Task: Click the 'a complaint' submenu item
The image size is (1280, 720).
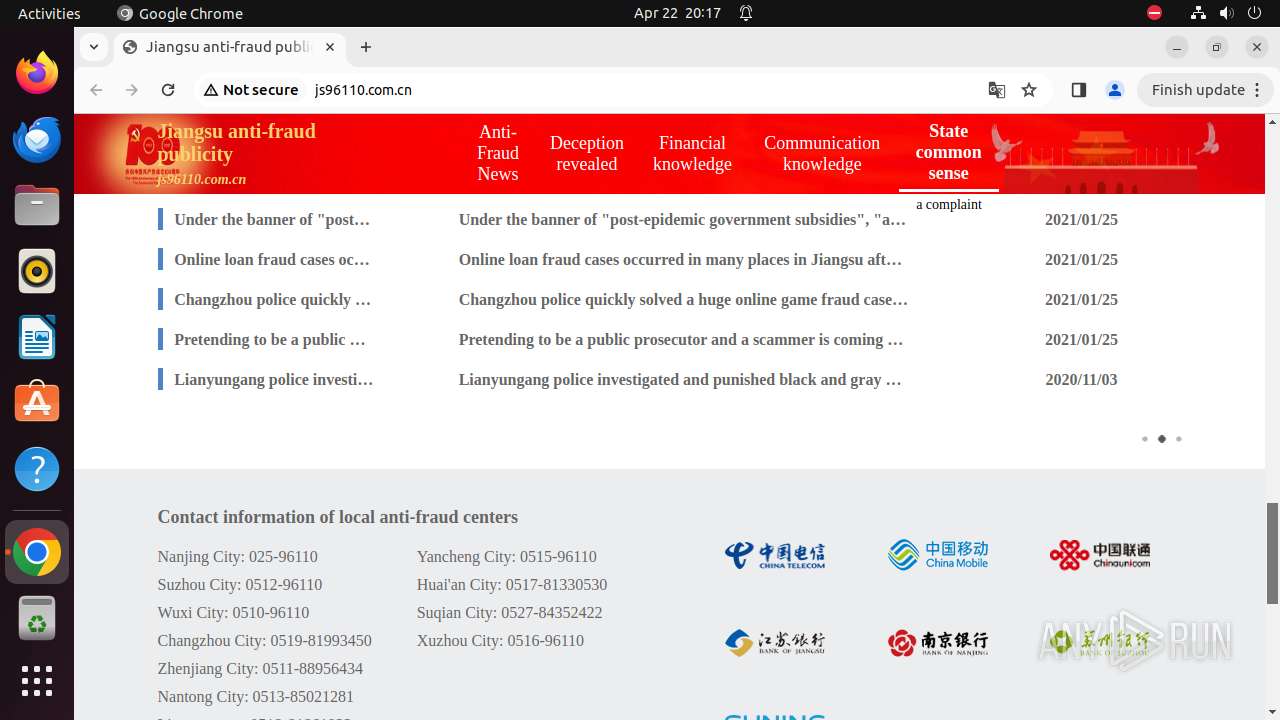Action: 949,204
